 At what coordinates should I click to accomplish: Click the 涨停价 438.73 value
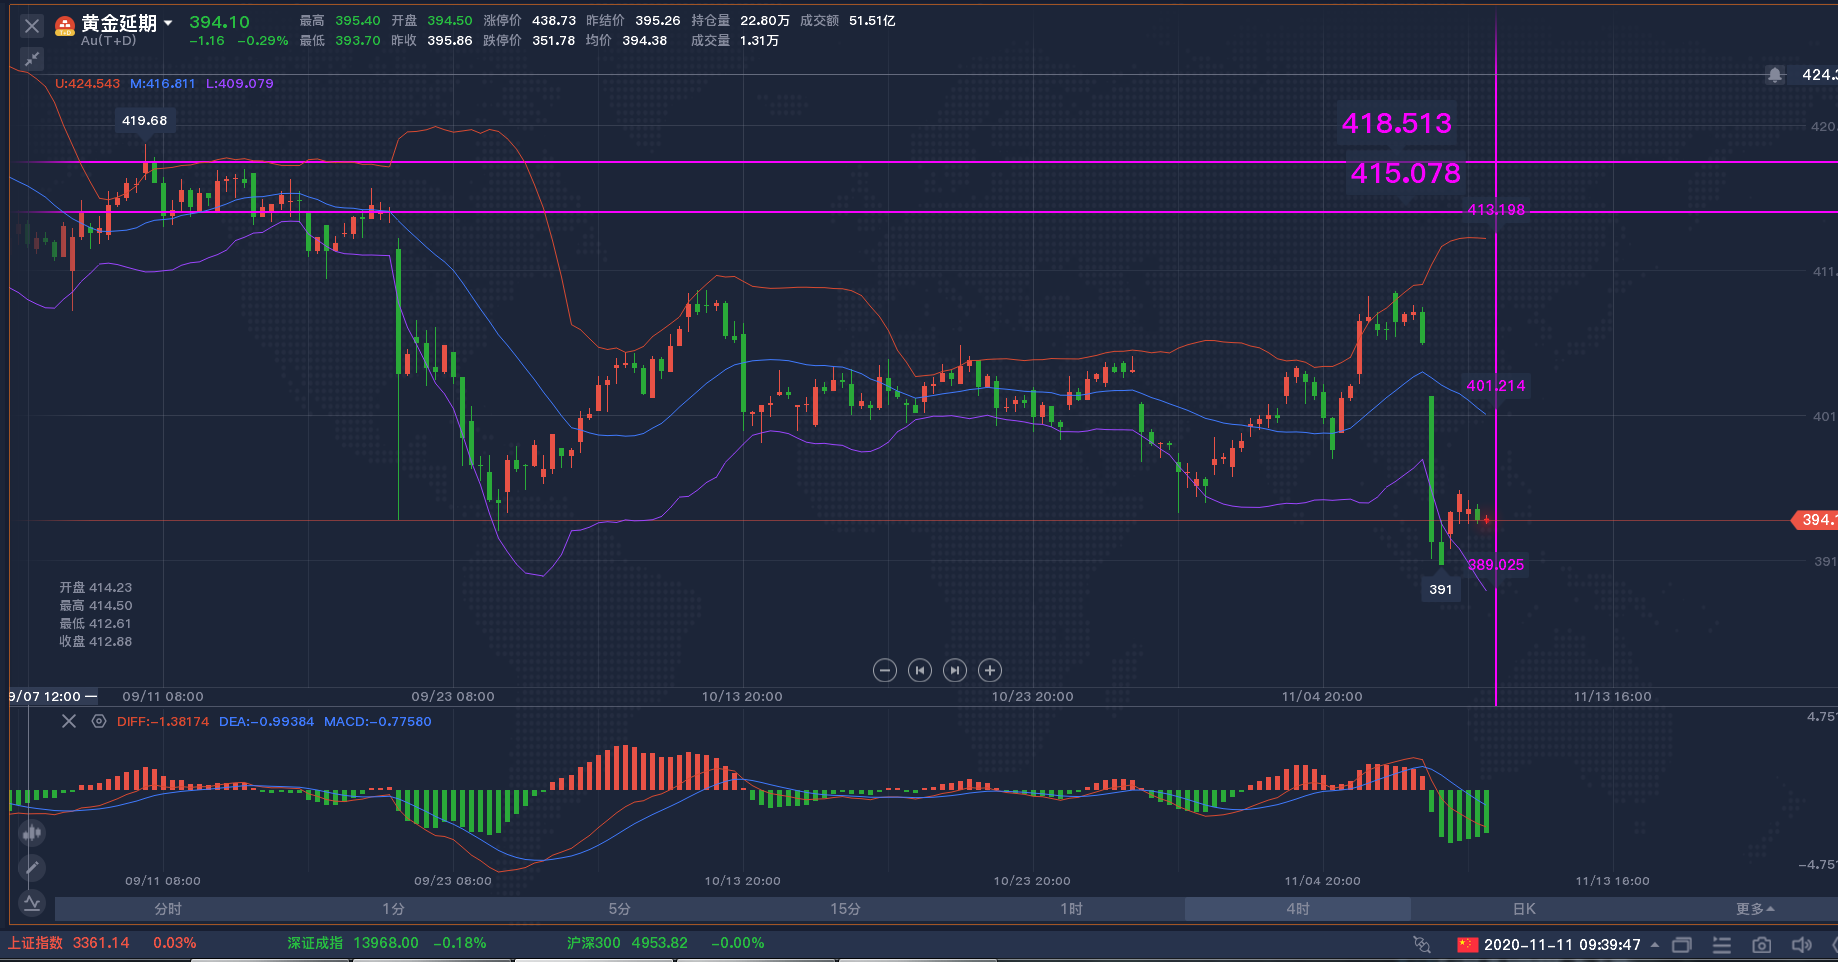(x=554, y=20)
